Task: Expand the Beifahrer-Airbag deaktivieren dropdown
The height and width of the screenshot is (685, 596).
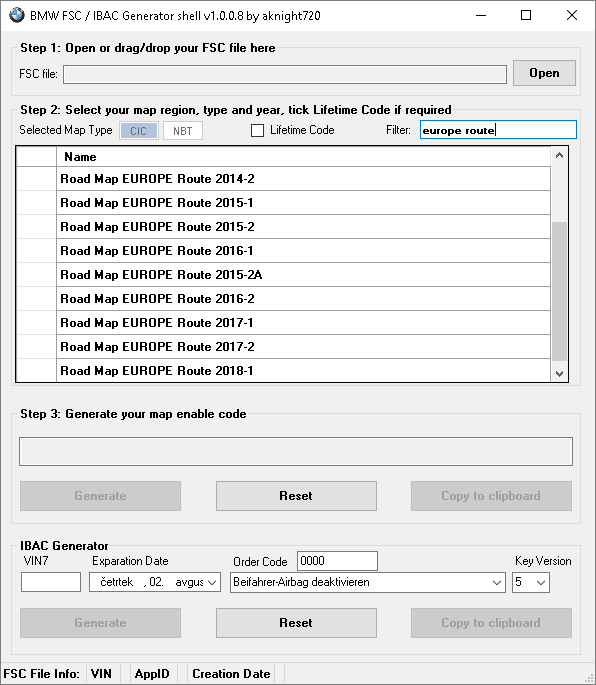Action: (x=496, y=582)
